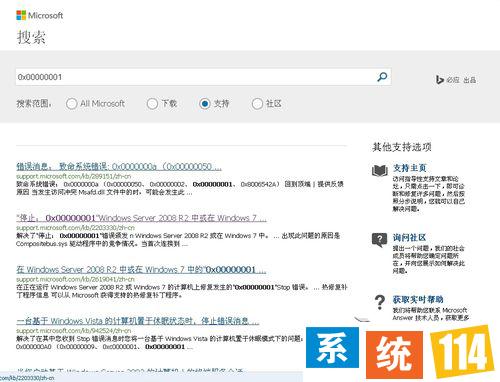
Task: Open result 在 Windows Server 2008 R2 中或在 Windows 7
Action: click(141, 269)
